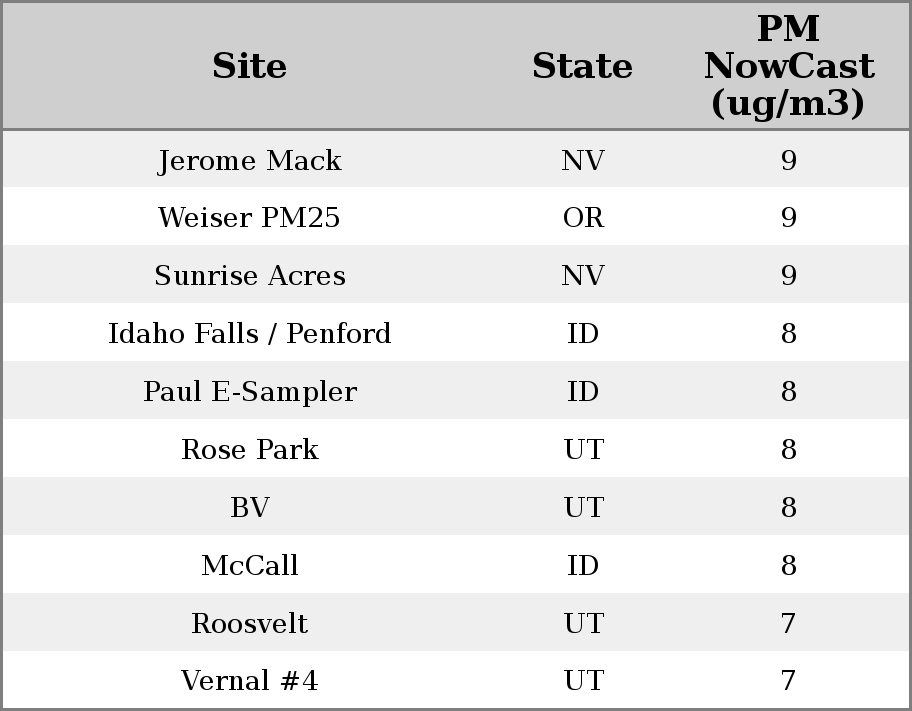Click the BV site name
Viewport: 912px width, 711px height.
pyautogui.click(x=250, y=508)
